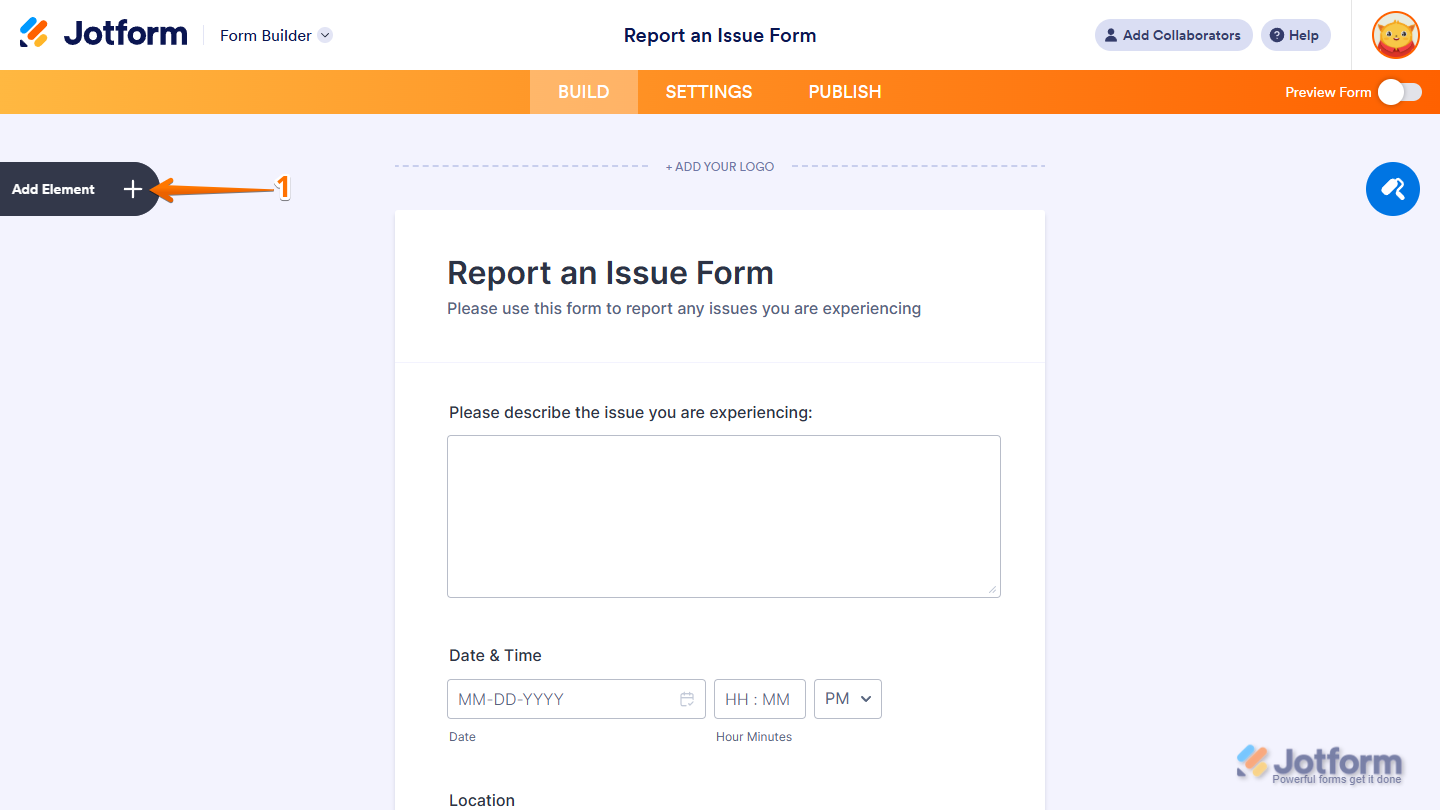Select the Report an Issue Form heading
1440x810 pixels.
click(610, 272)
